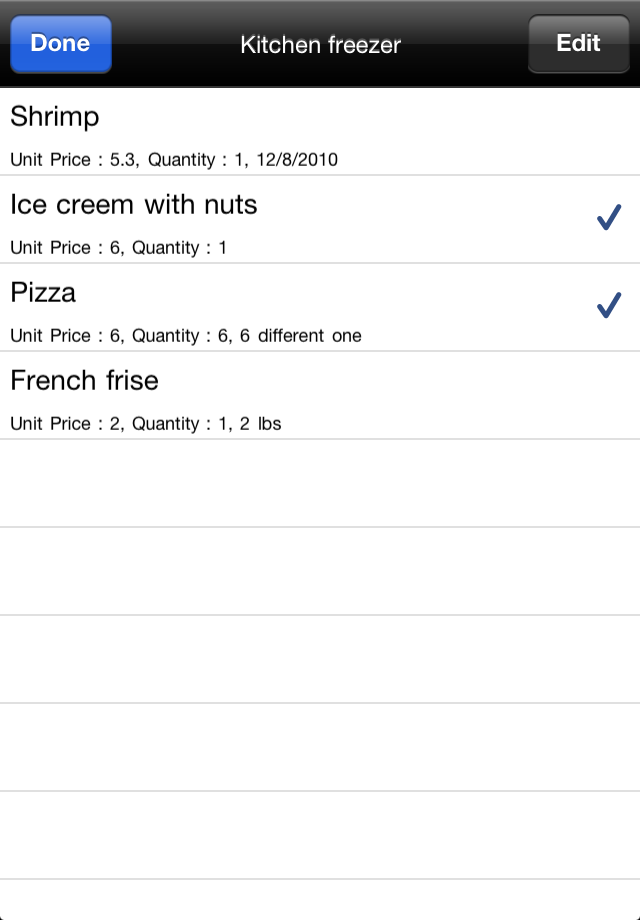Click the 12/8/2010 date on Shrimp

[x=297, y=160]
